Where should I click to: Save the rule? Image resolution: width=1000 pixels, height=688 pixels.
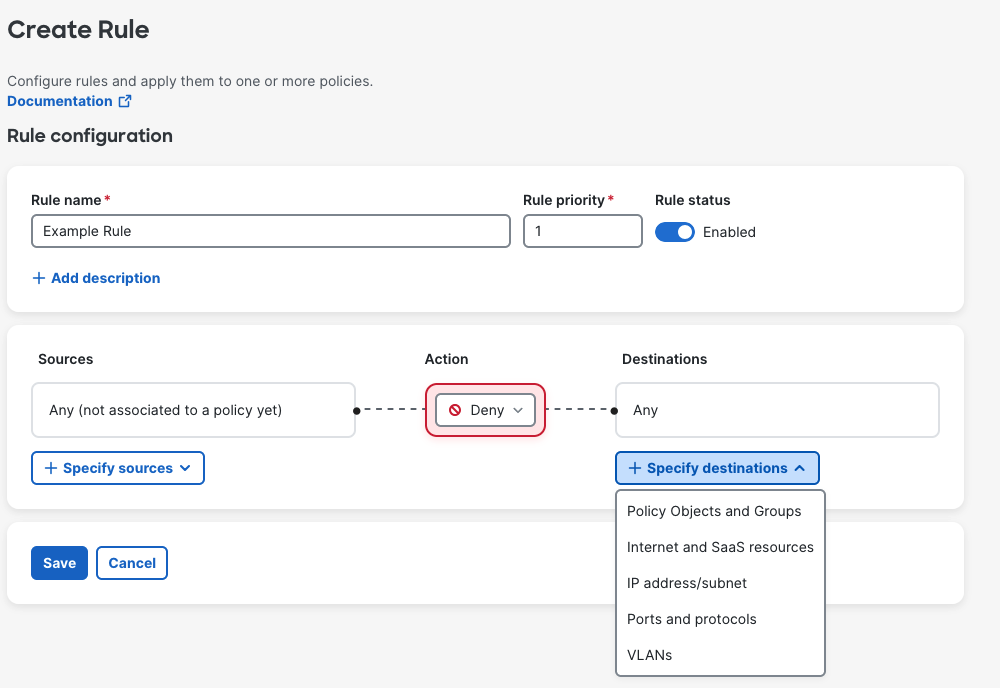point(59,563)
